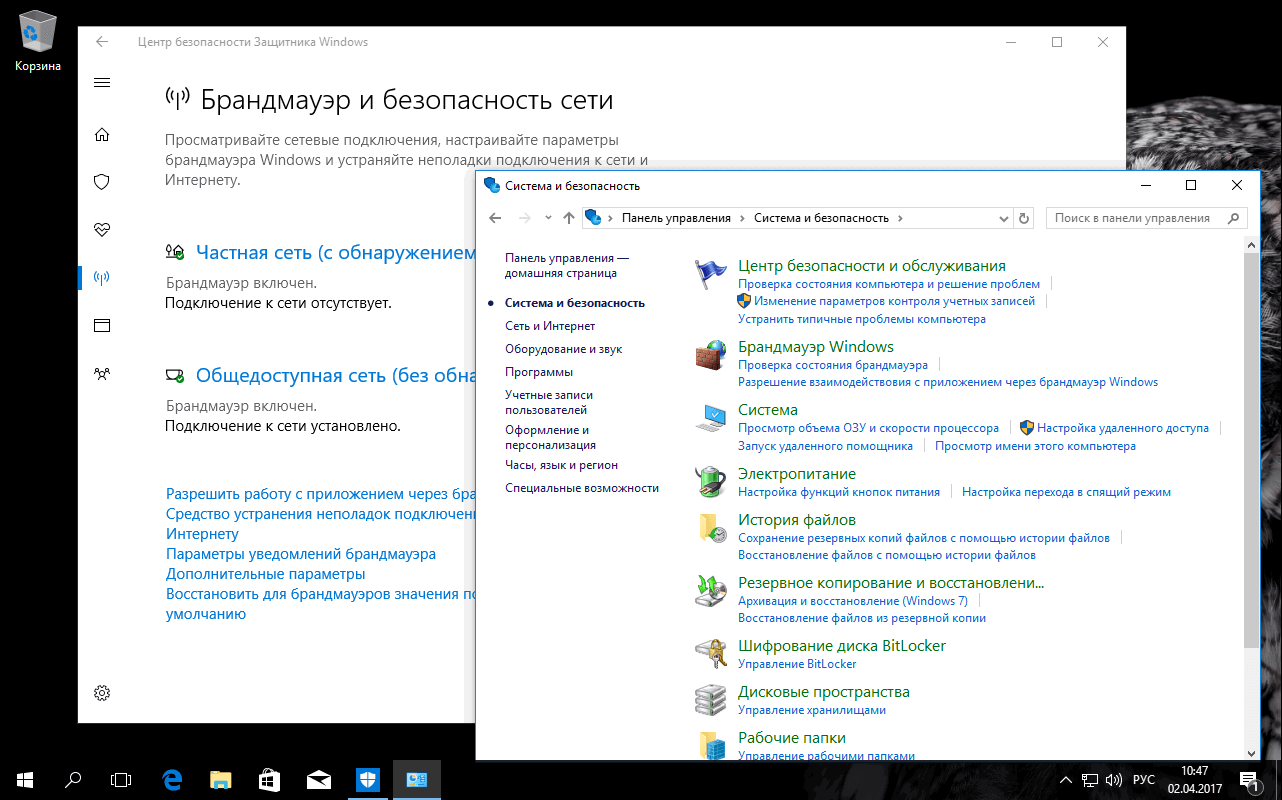
Task: Open Windows Start menu
Action: [24, 780]
